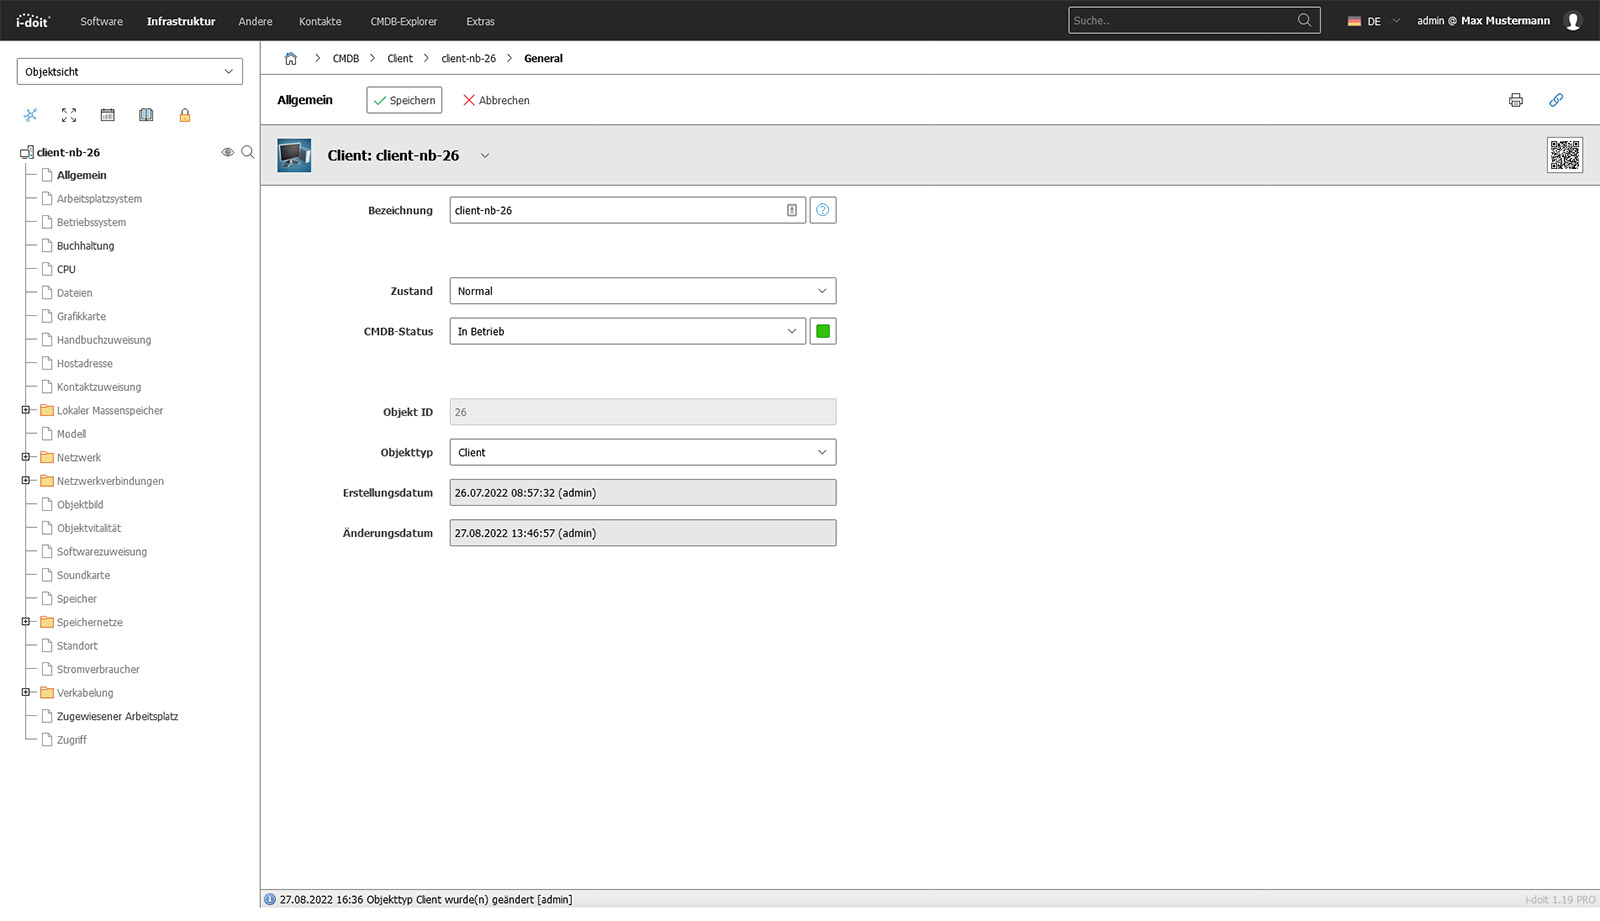
Task: Click the magnifier icon beside client-nb-26
Action: coord(248,153)
